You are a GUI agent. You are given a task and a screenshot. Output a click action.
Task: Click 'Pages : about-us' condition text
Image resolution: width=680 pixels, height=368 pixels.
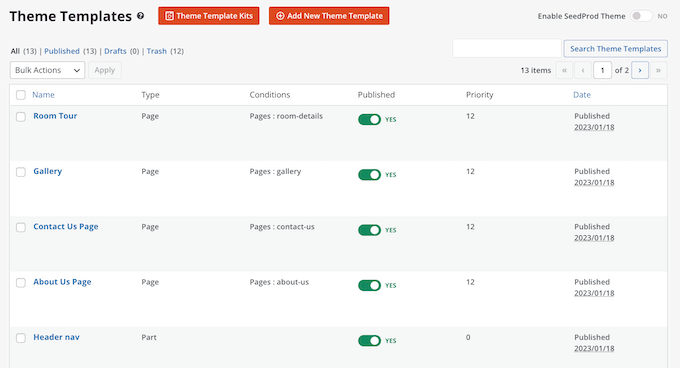279,282
